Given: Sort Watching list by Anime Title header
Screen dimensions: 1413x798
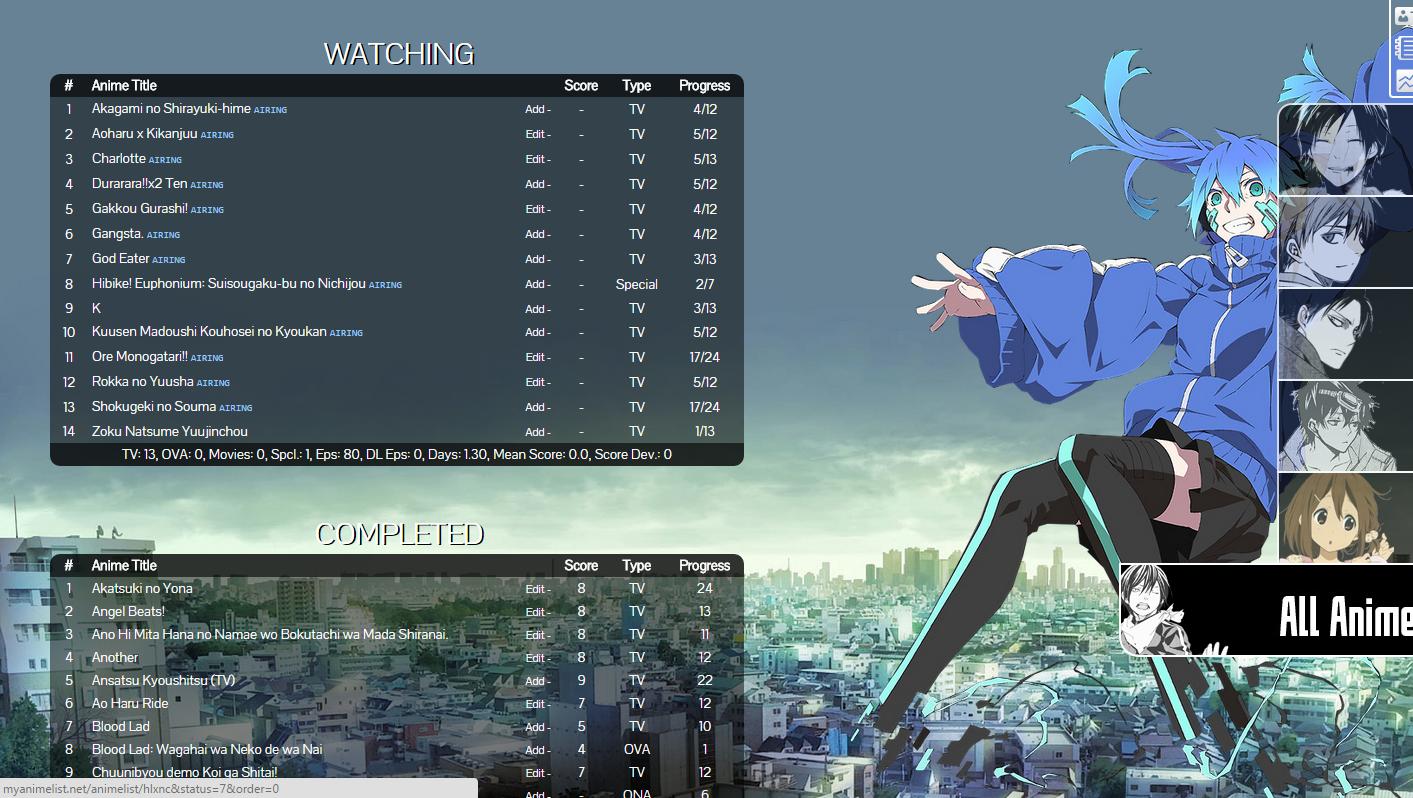Looking at the screenshot, I should [124, 86].
